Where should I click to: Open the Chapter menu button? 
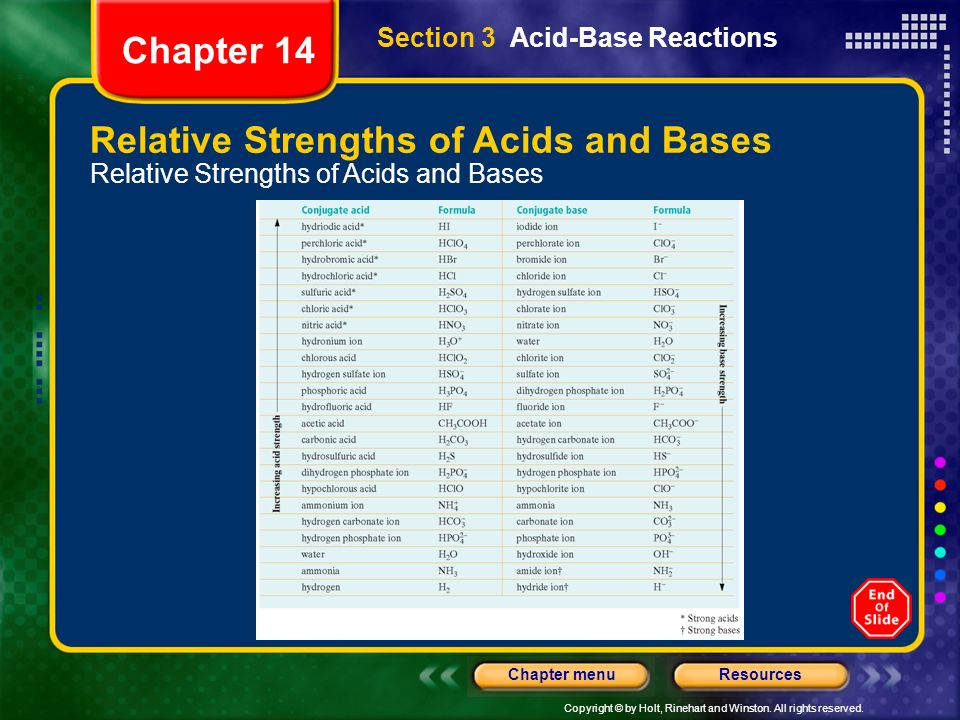561,675
